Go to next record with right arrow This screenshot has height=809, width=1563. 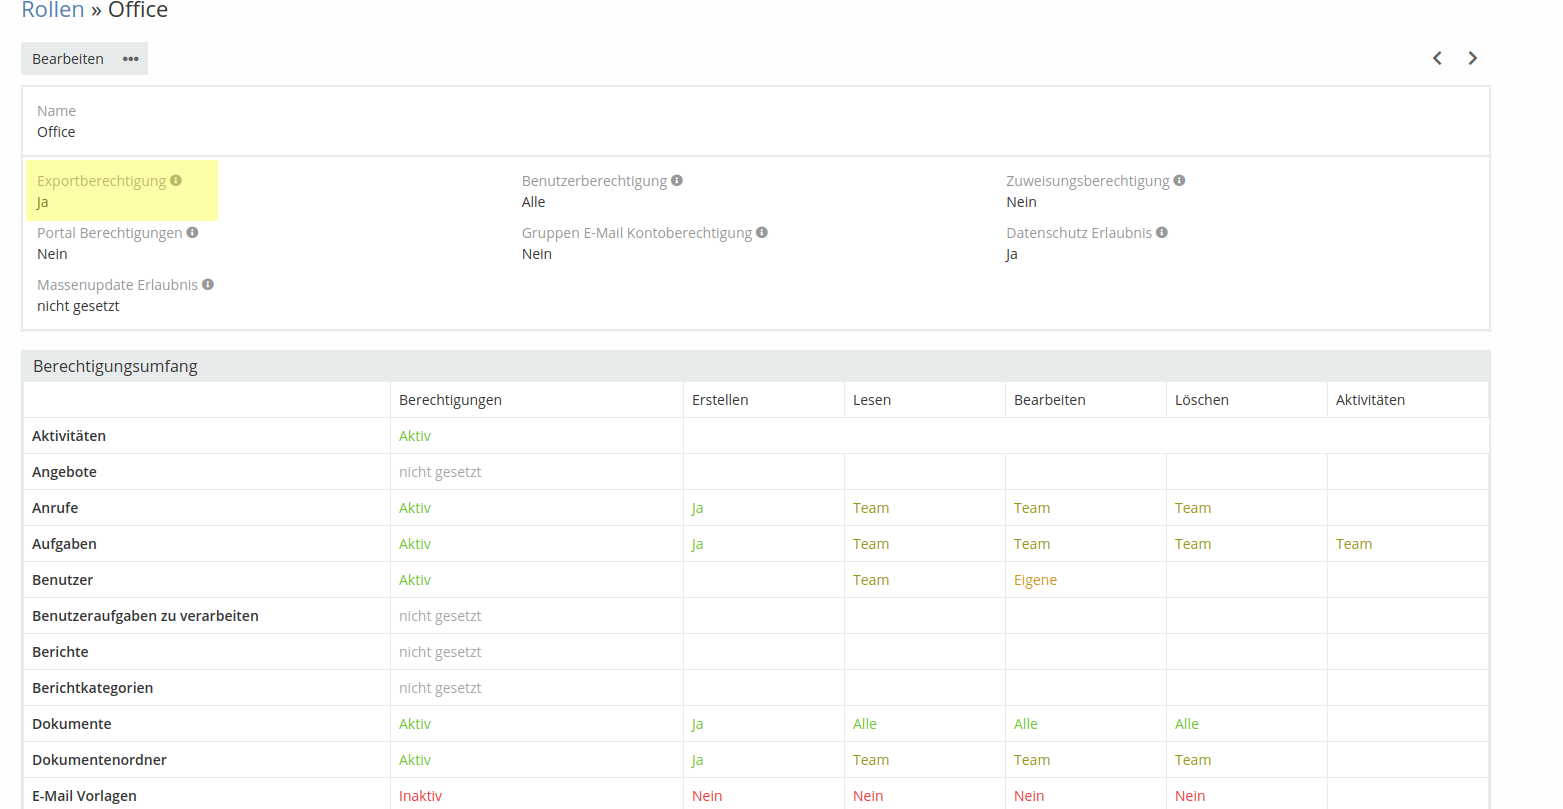(x=1472, y=58)
